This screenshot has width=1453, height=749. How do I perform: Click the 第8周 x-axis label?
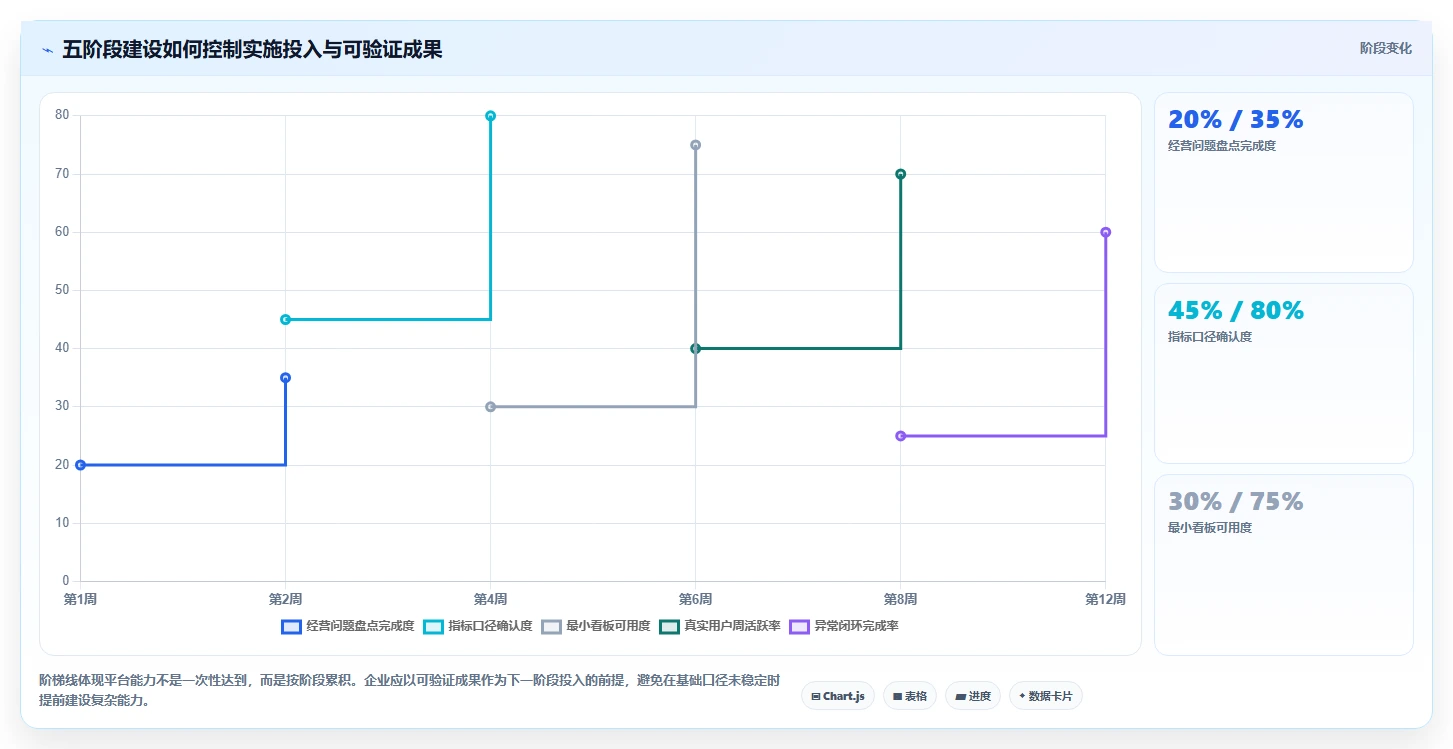pos(900,600)
